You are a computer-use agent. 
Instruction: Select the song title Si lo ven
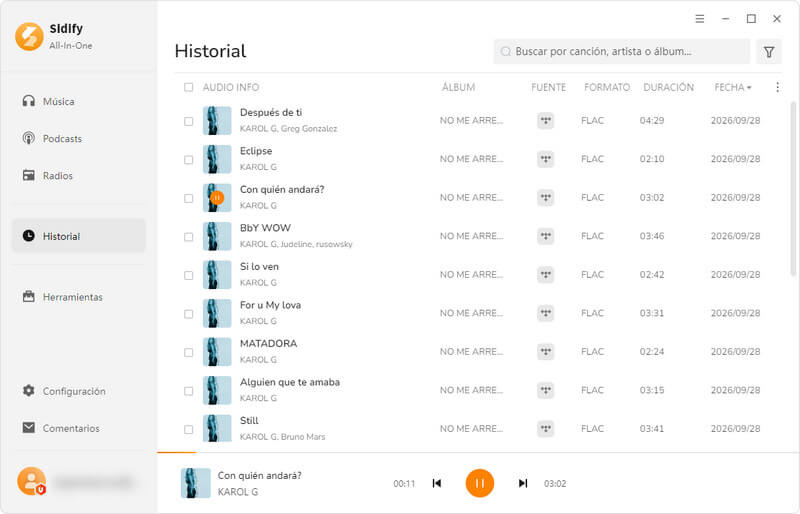[x=259, y=266]
